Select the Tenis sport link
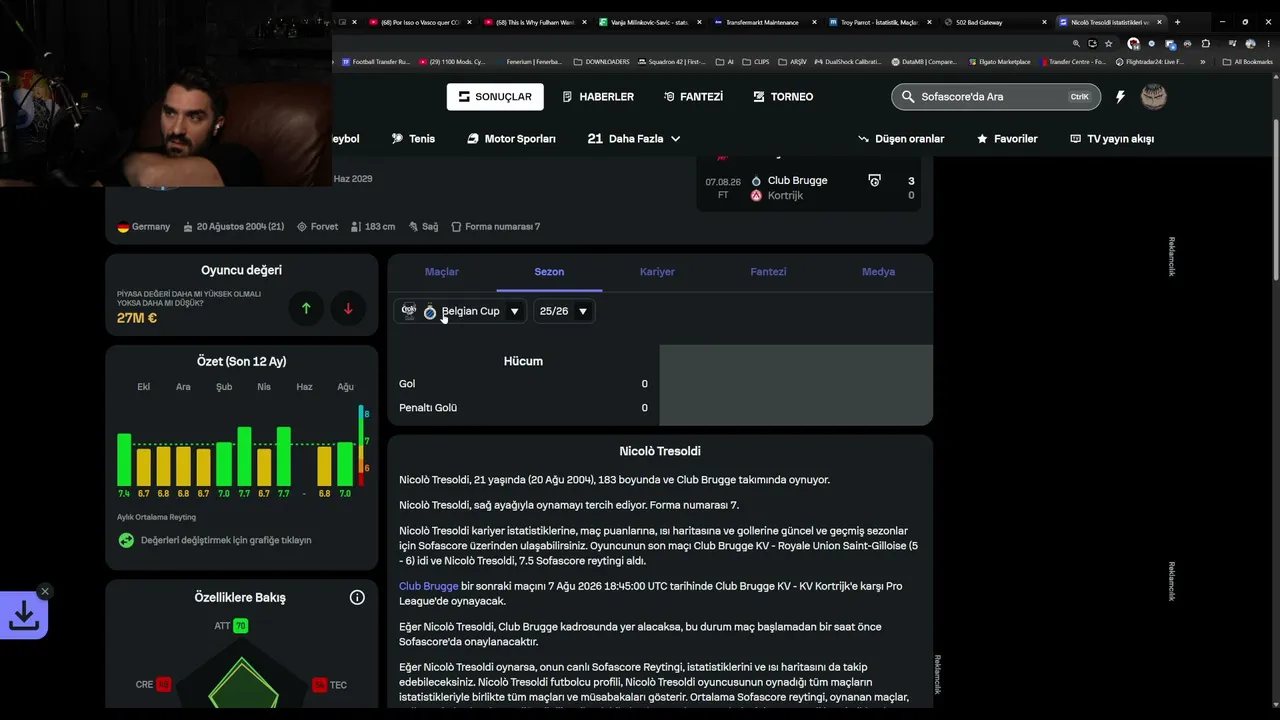 coord(413,139)
